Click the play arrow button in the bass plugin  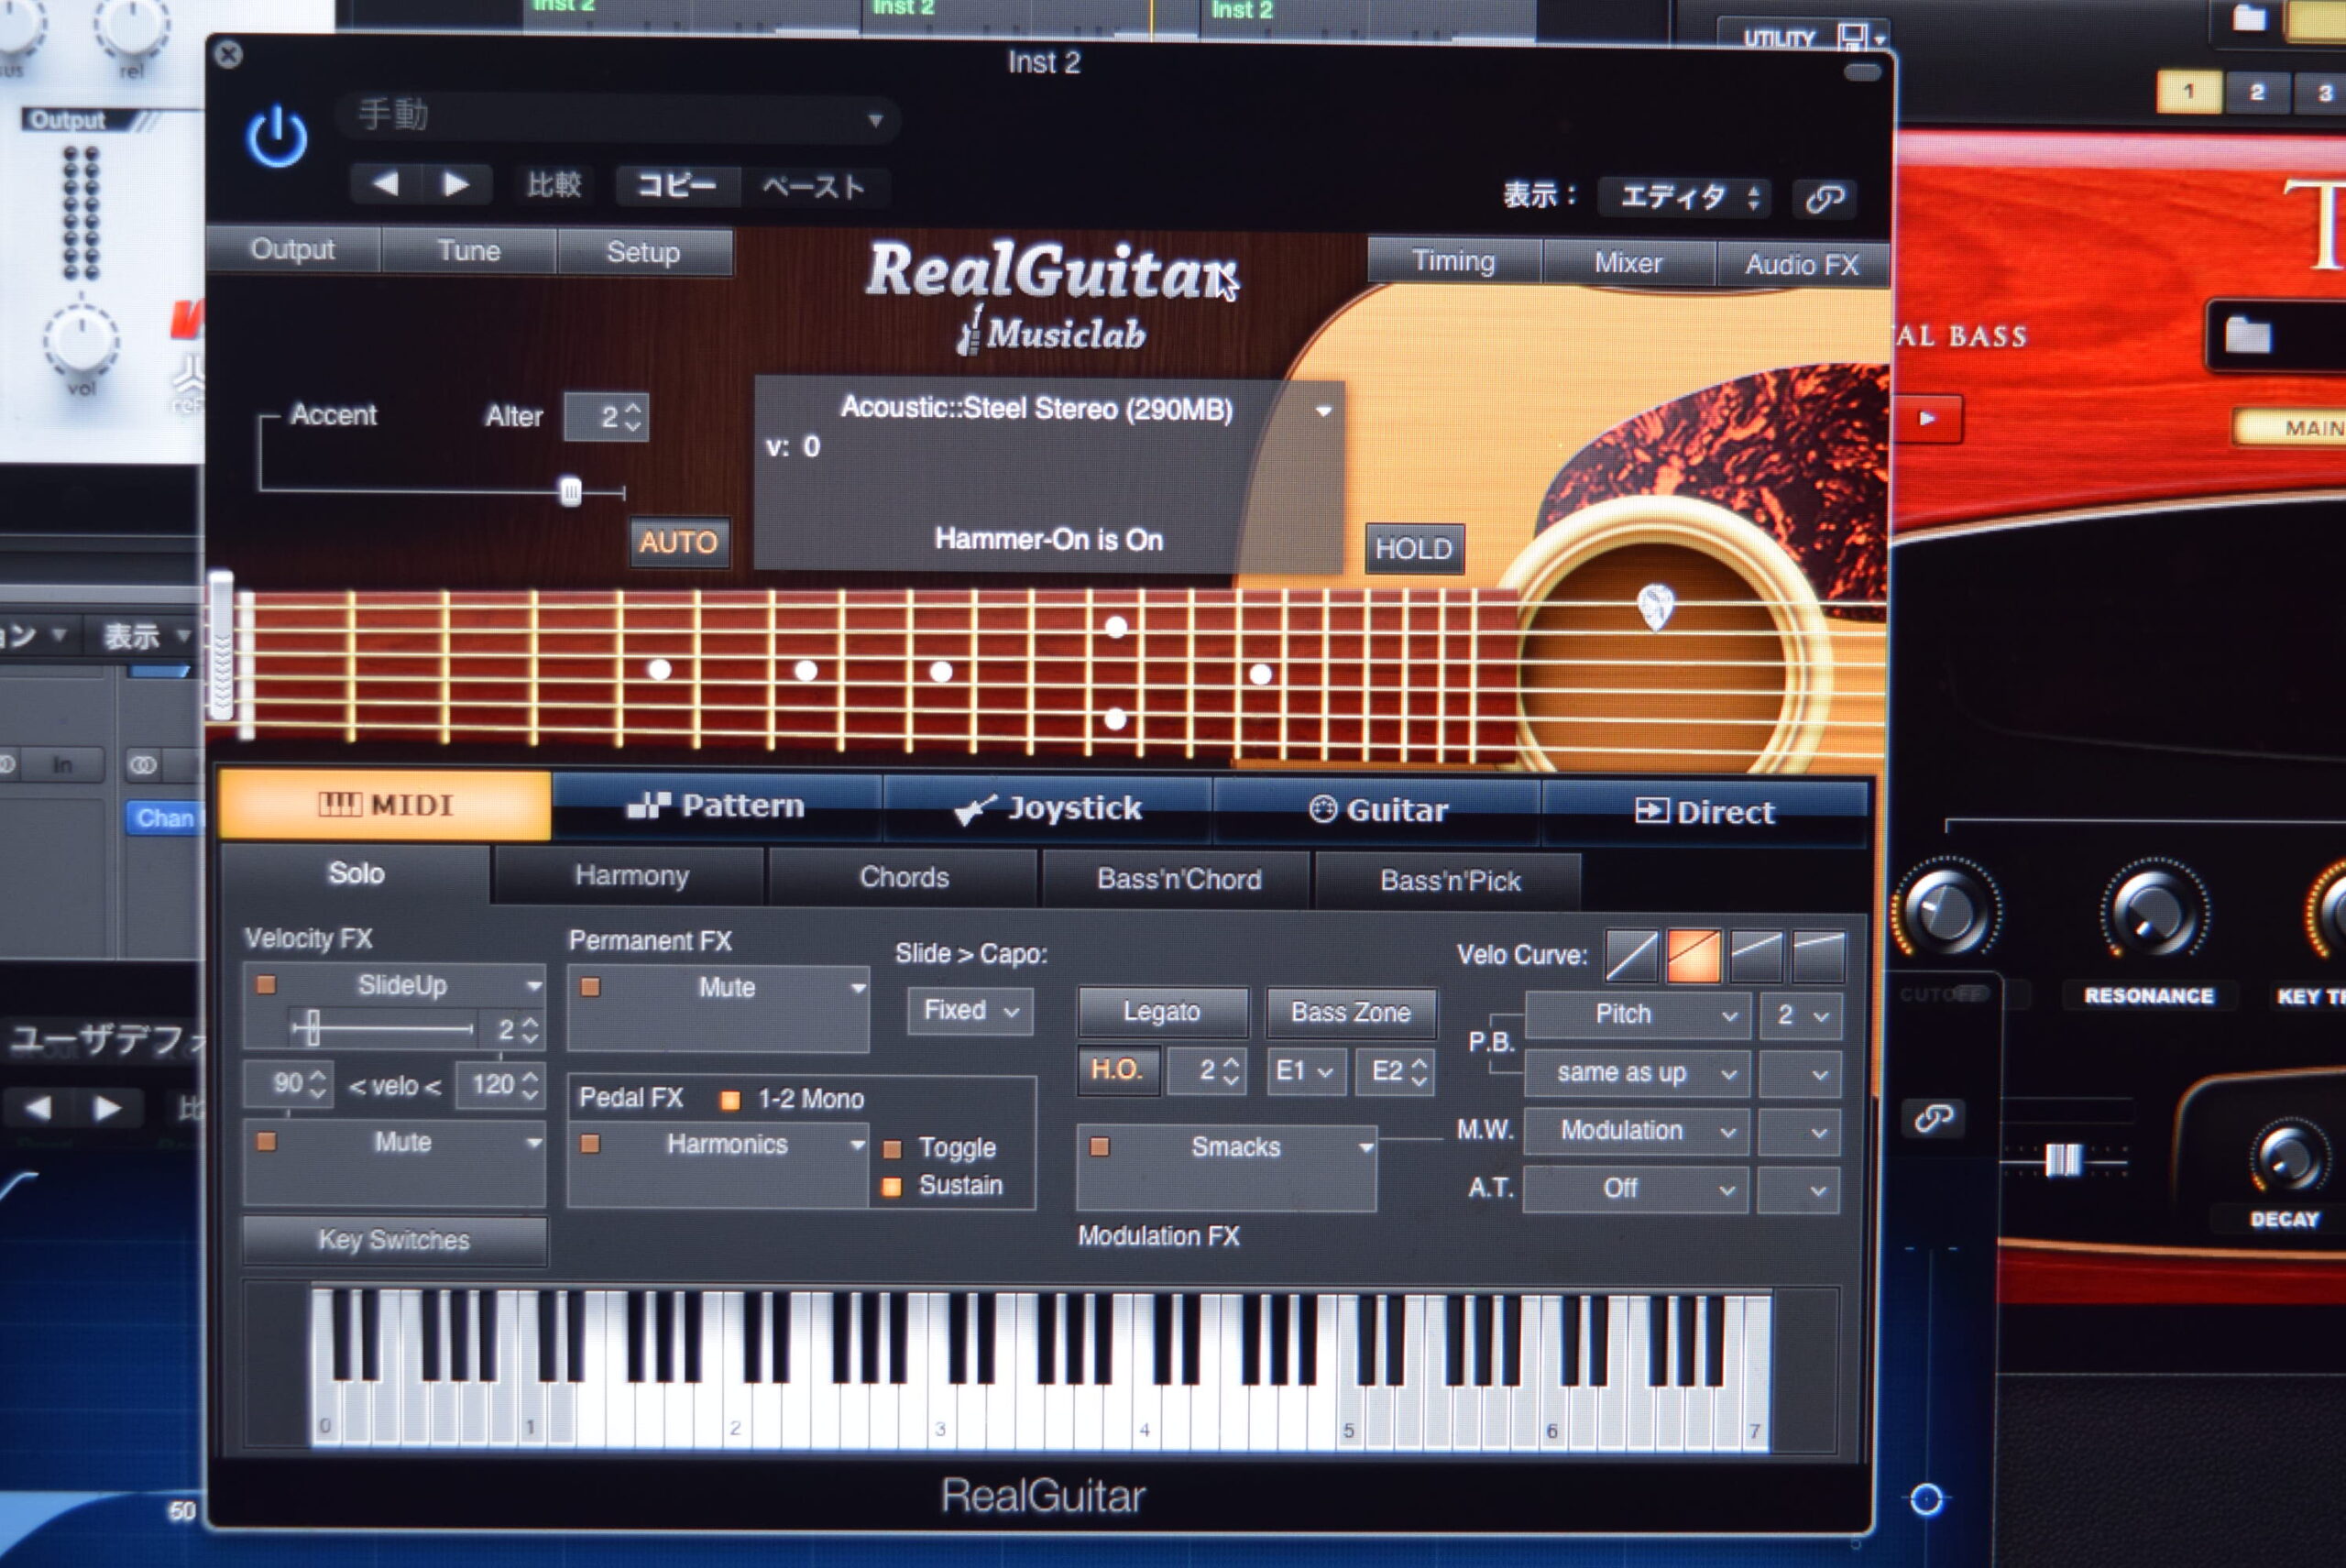1927,418
